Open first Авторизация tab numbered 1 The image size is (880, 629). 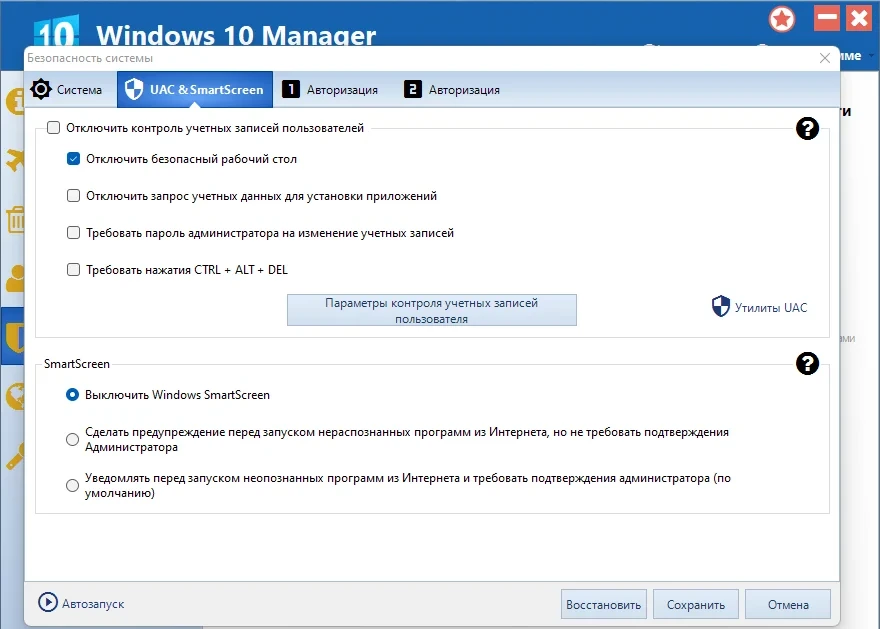(330, 90)
